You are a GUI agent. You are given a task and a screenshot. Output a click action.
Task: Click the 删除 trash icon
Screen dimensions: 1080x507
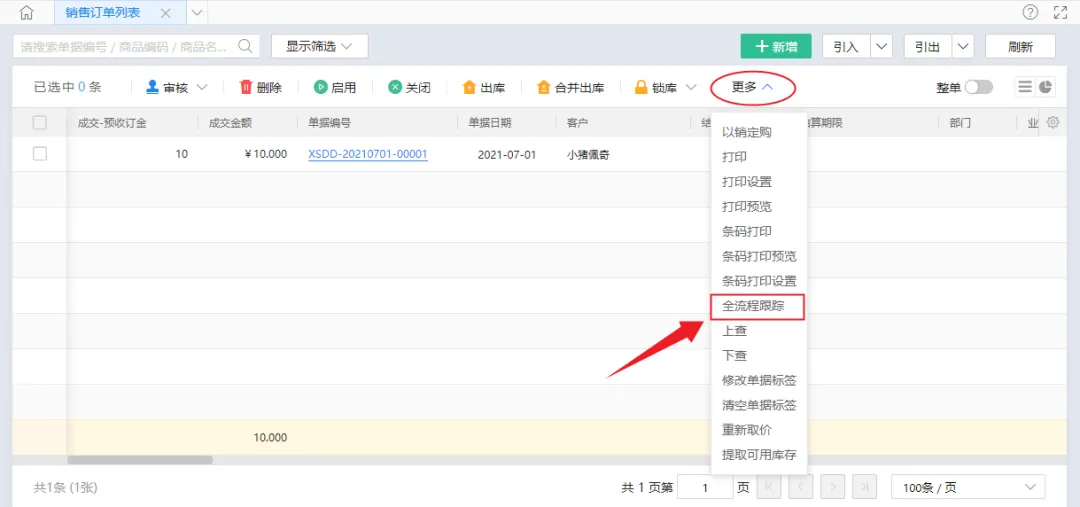tap(246, 87)
